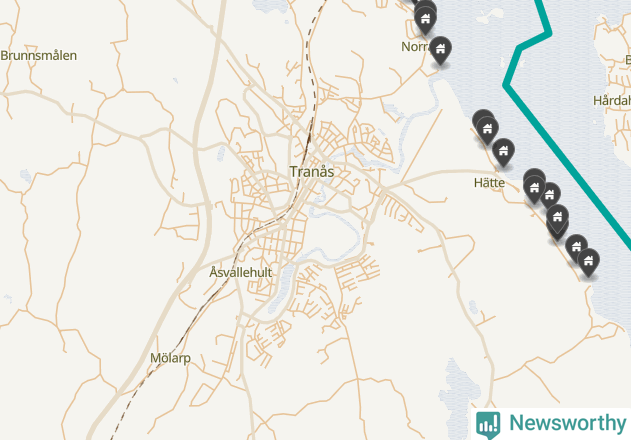Image resolution: width=631 pixels, height=440 pixels.
Task: Click the house marker stacked over a pin southeast of Hätte
Action: click(557, 218)
